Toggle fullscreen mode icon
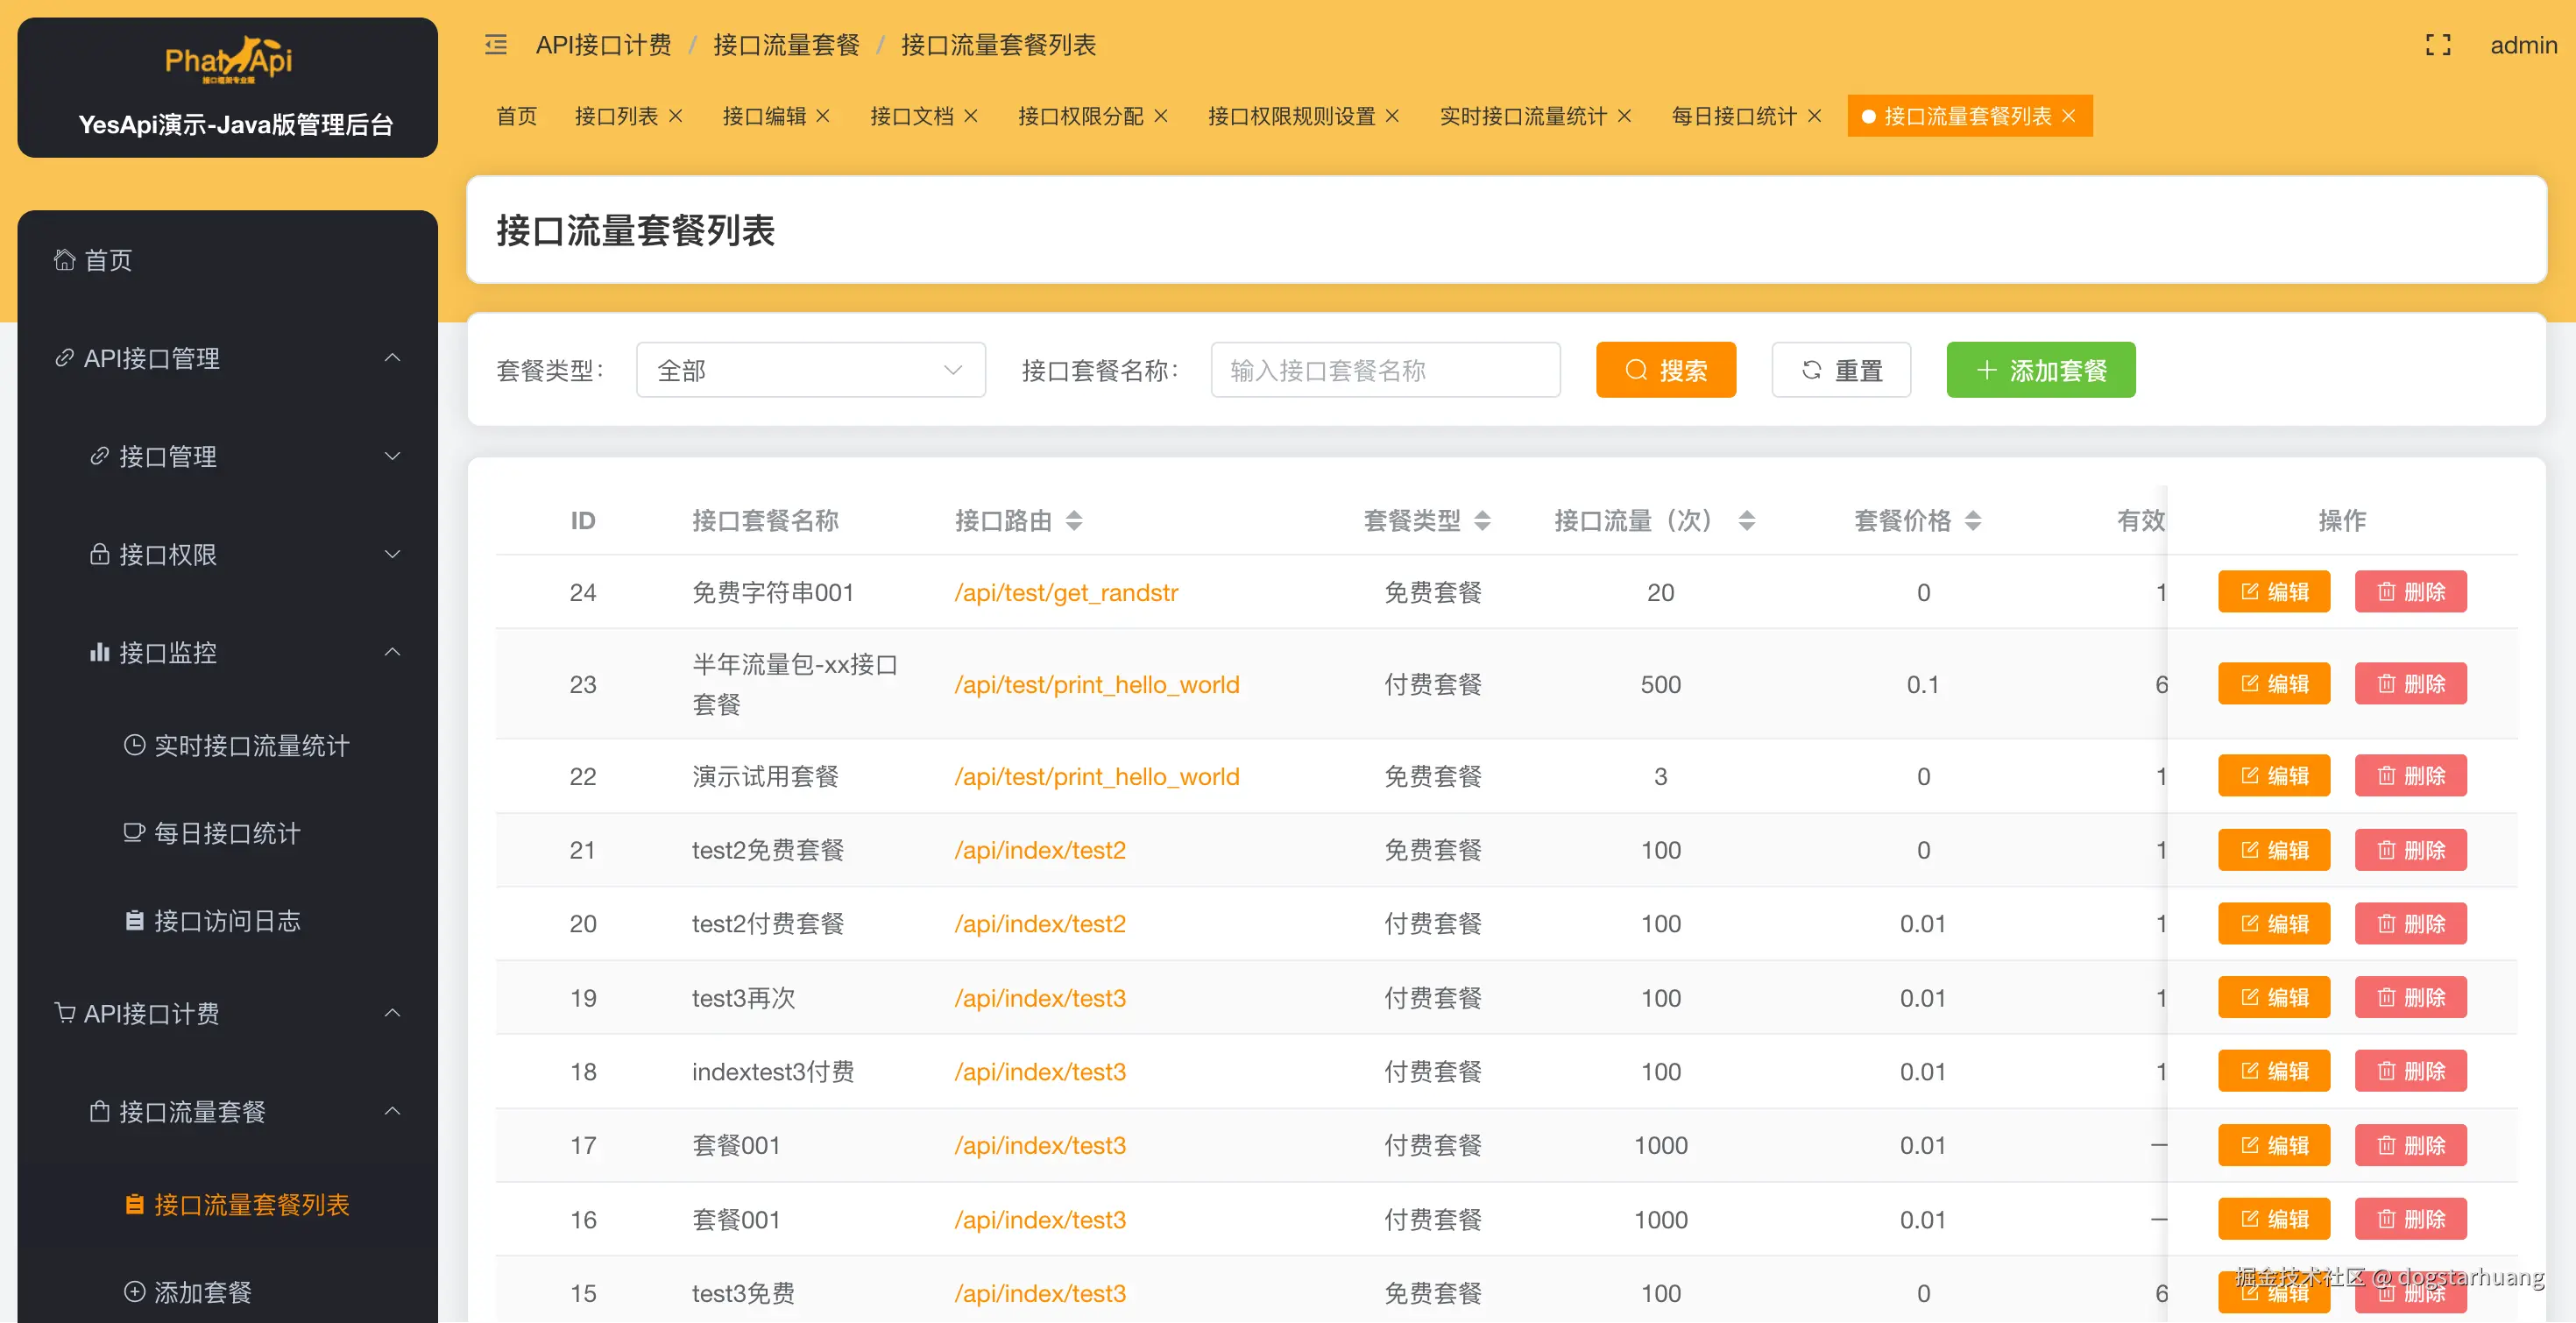Image resolution: width=2576 pixels, height=1323 pixels. (x=2438, y=45)
